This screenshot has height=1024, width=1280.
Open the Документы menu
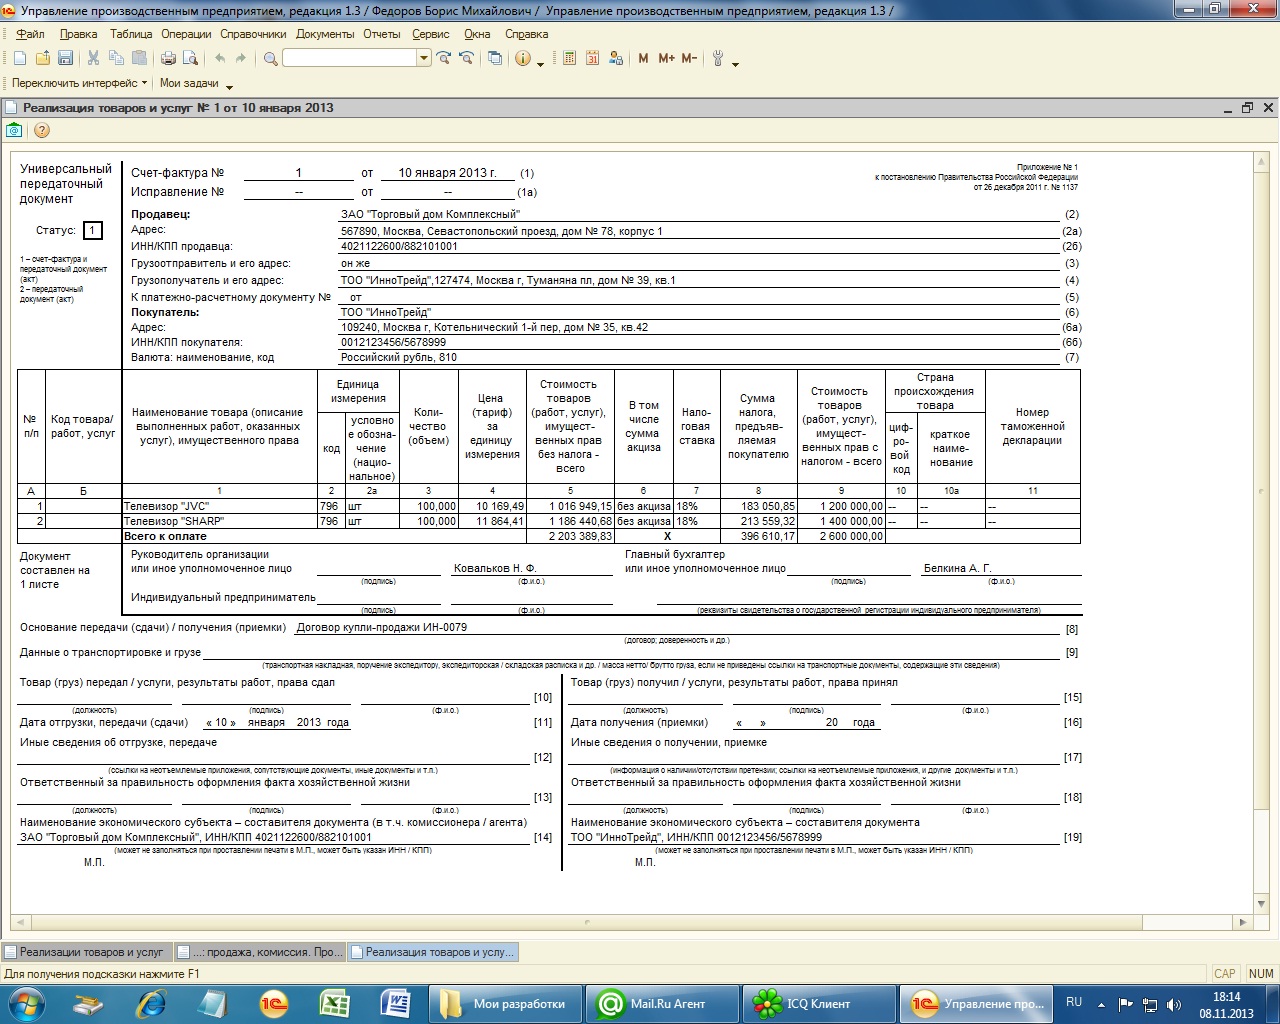325,34
